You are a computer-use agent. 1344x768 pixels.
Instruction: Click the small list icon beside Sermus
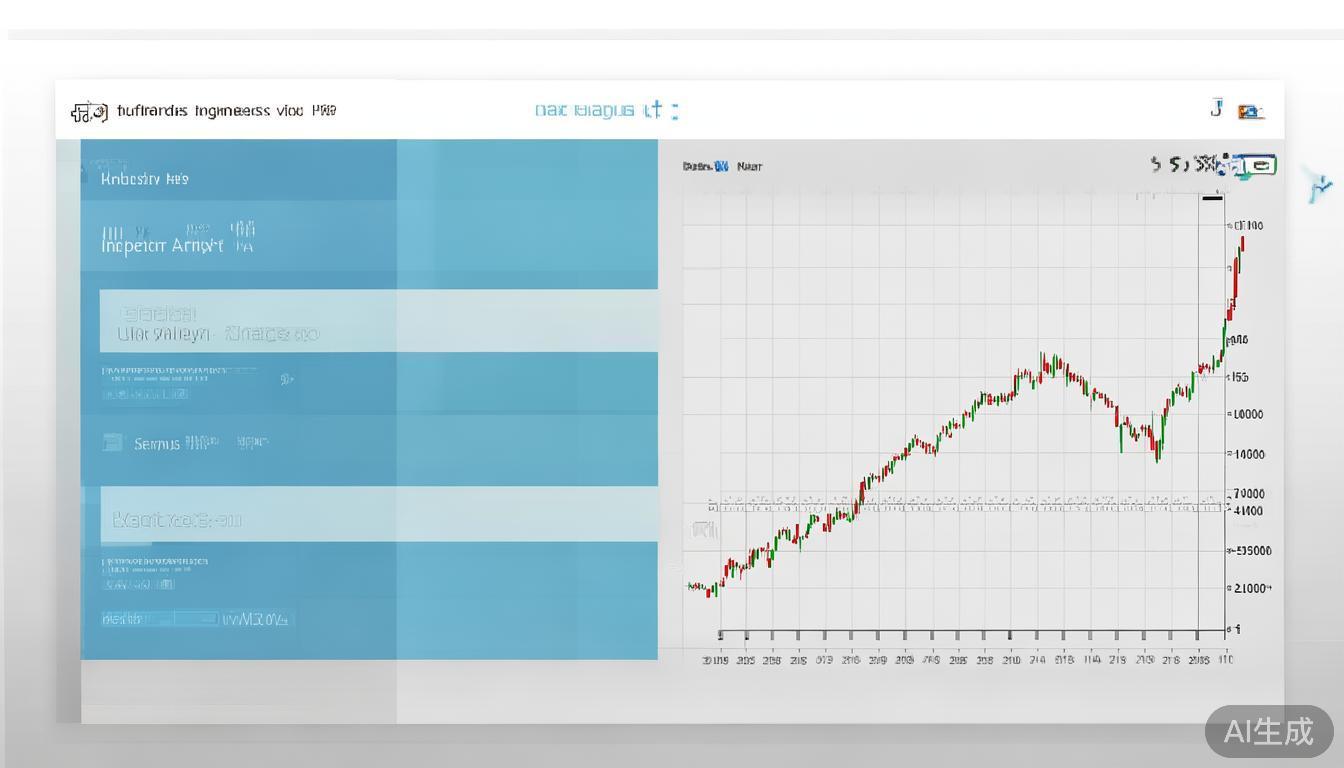point(113,443)
